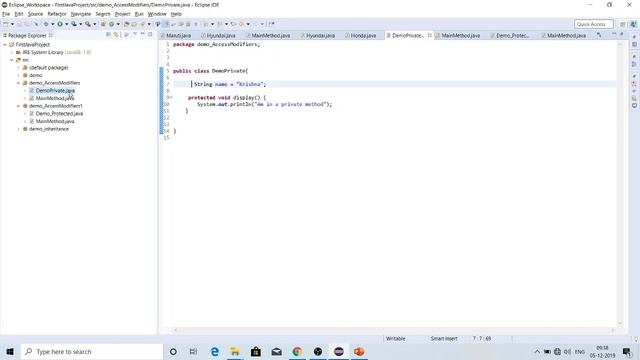Viewport: 640px width, 360px height.
Task: Click the 7 : 7 : 69 cursor position
Action: point(482,338)
